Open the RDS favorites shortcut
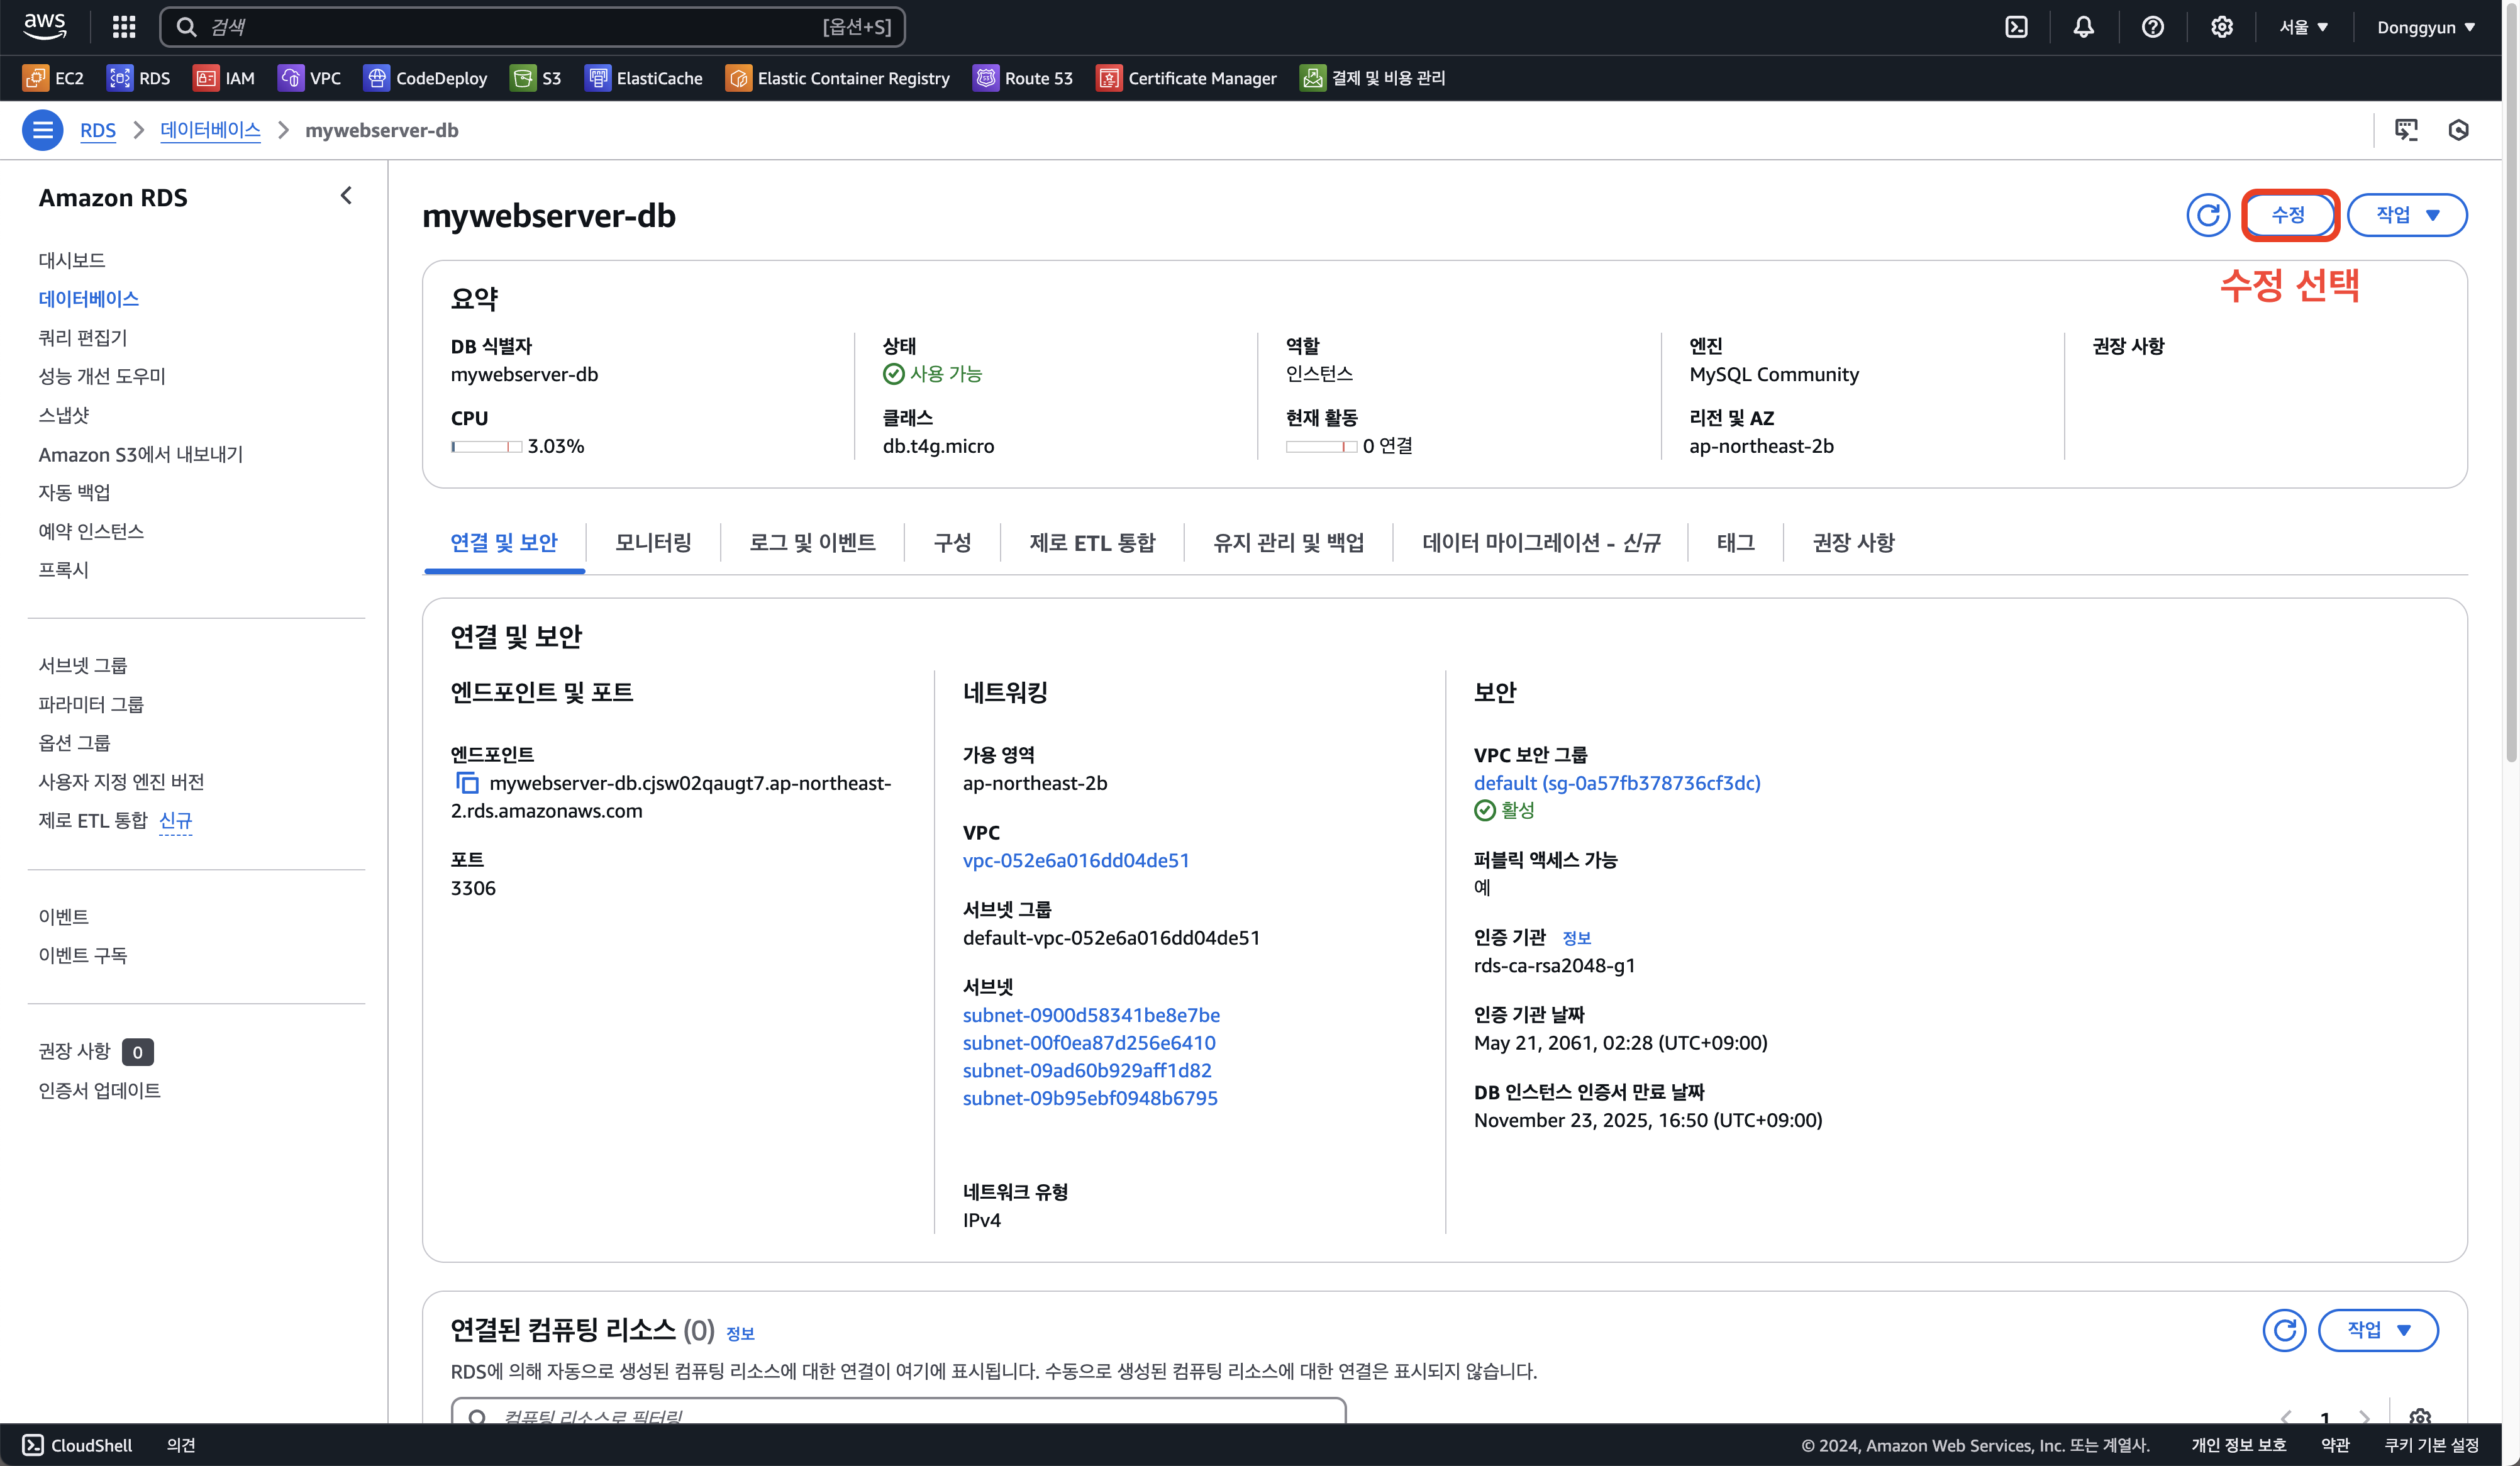The height and width of the screenshot is (1466, 2520). pyautogui.click(x=139, y=78)
